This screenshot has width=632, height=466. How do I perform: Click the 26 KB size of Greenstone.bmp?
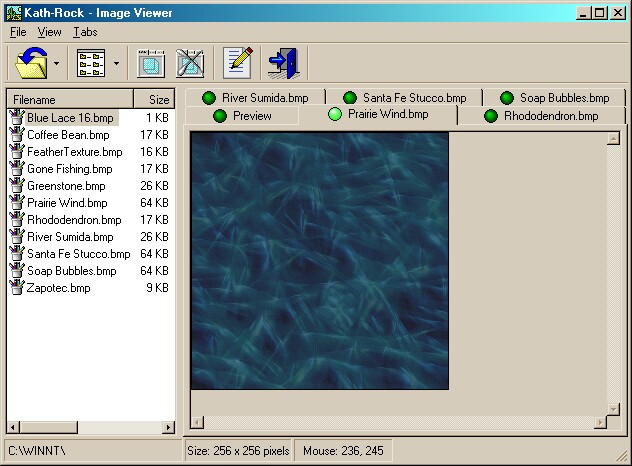(x=154, y=185)
